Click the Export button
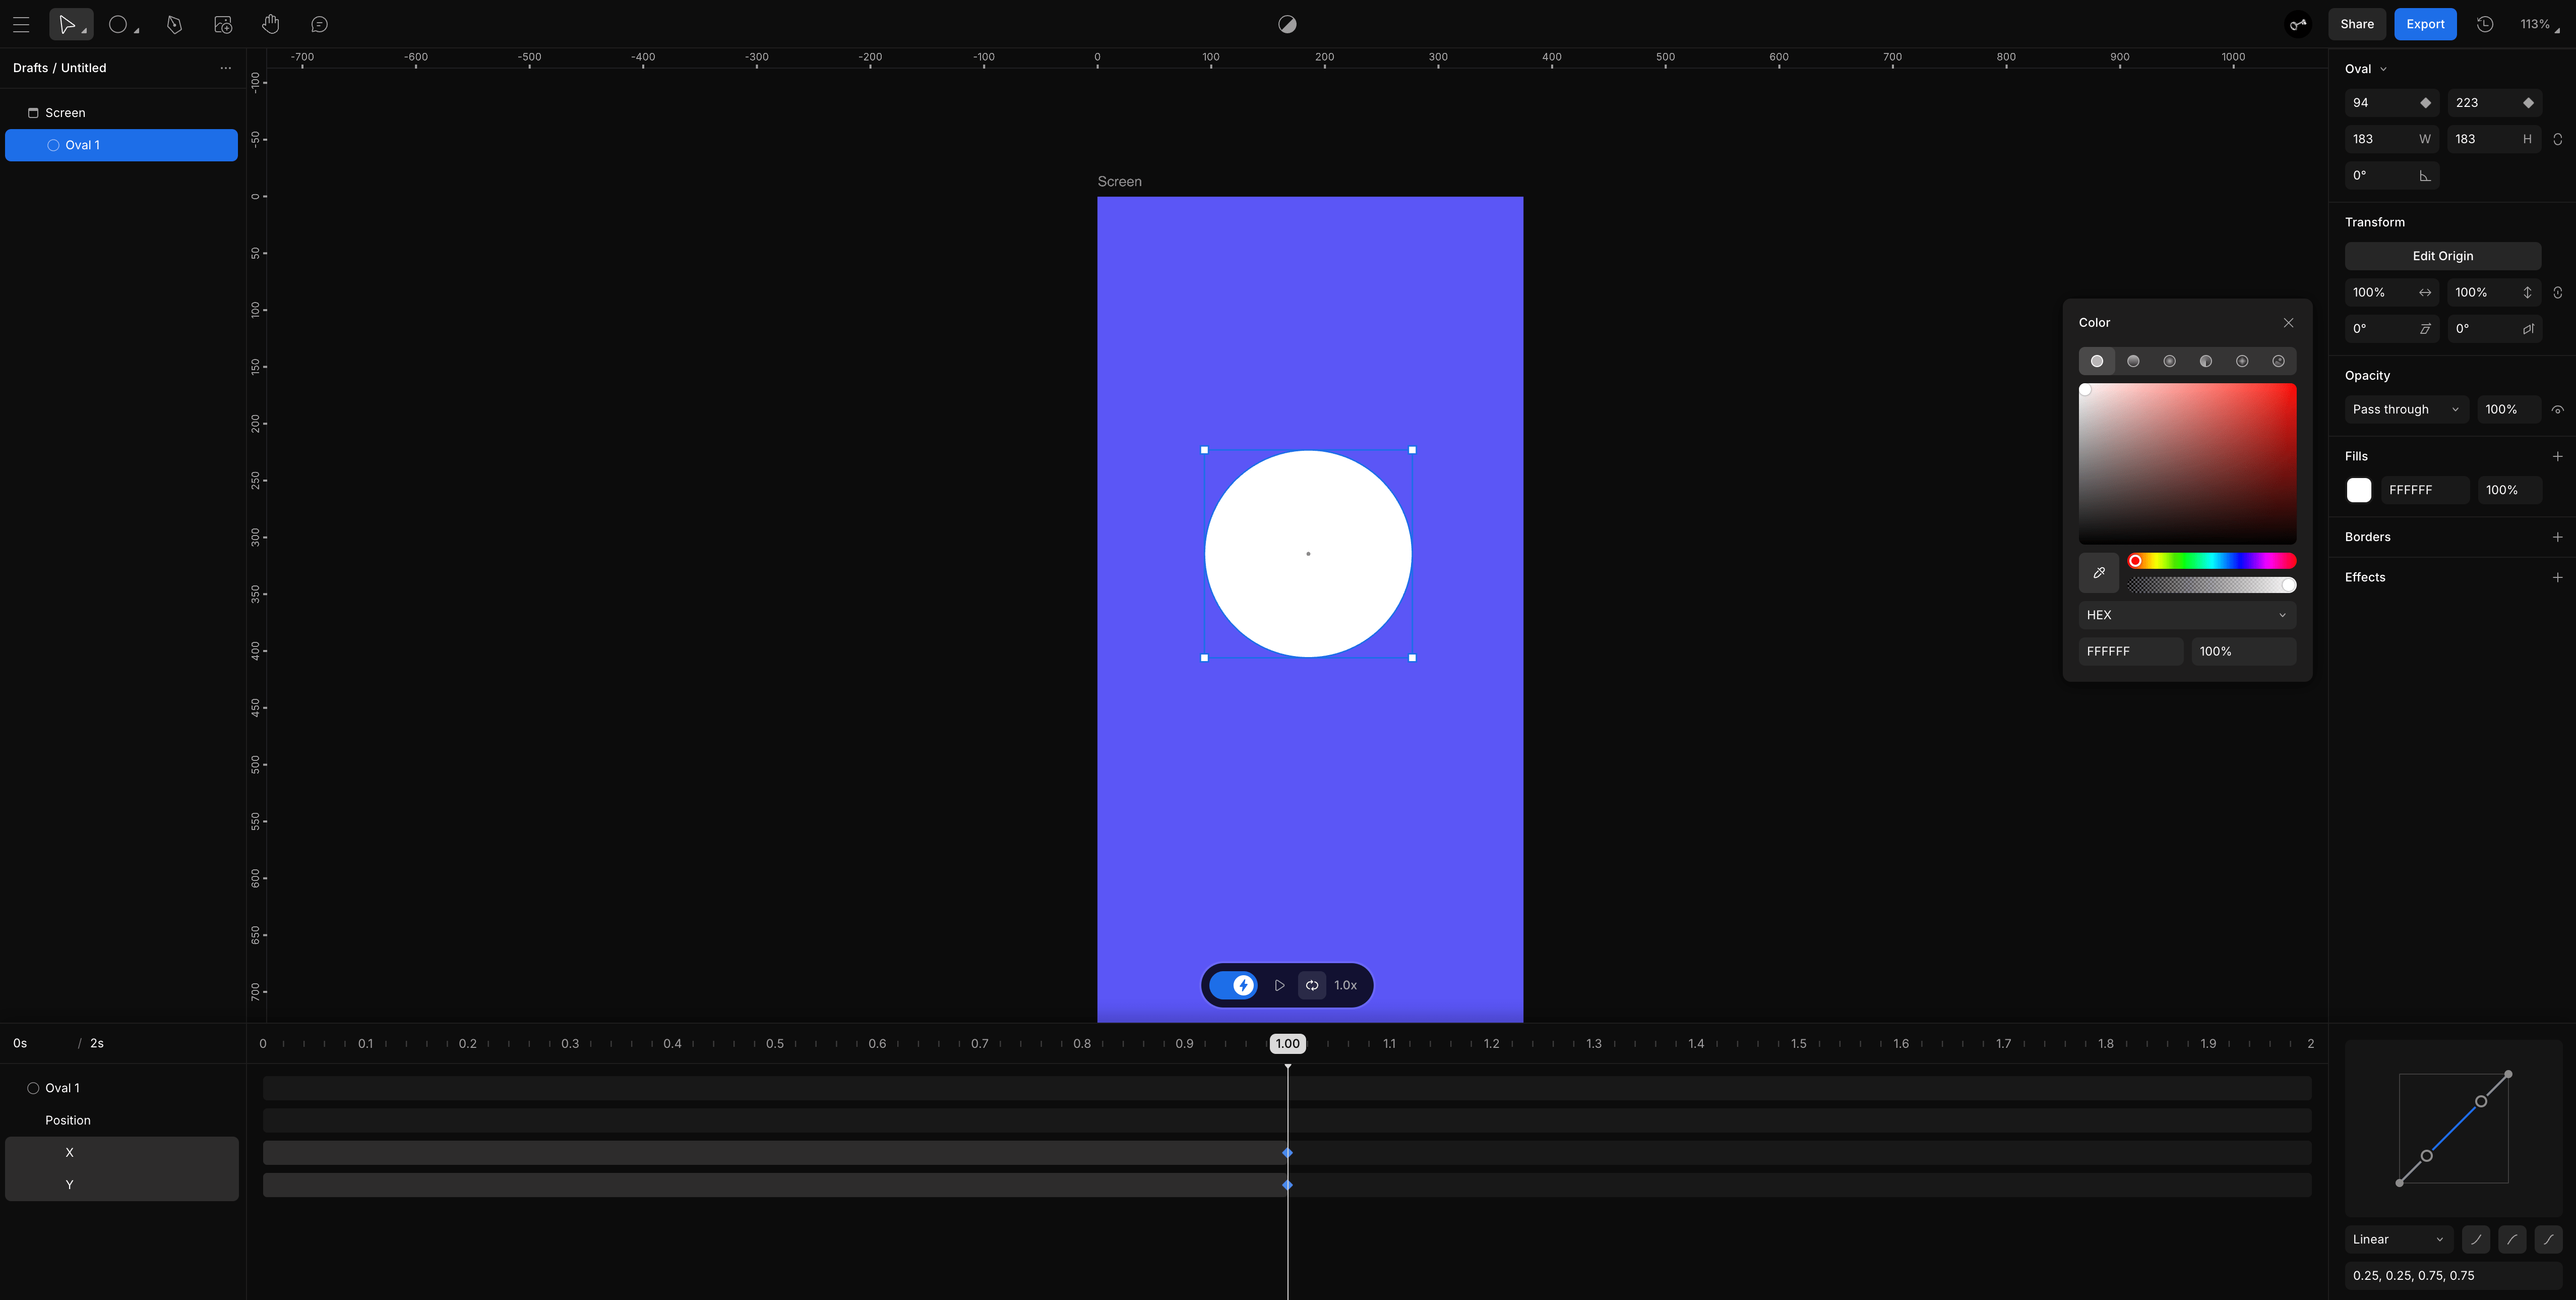 pyautogui.click(x=2425, y=24)
